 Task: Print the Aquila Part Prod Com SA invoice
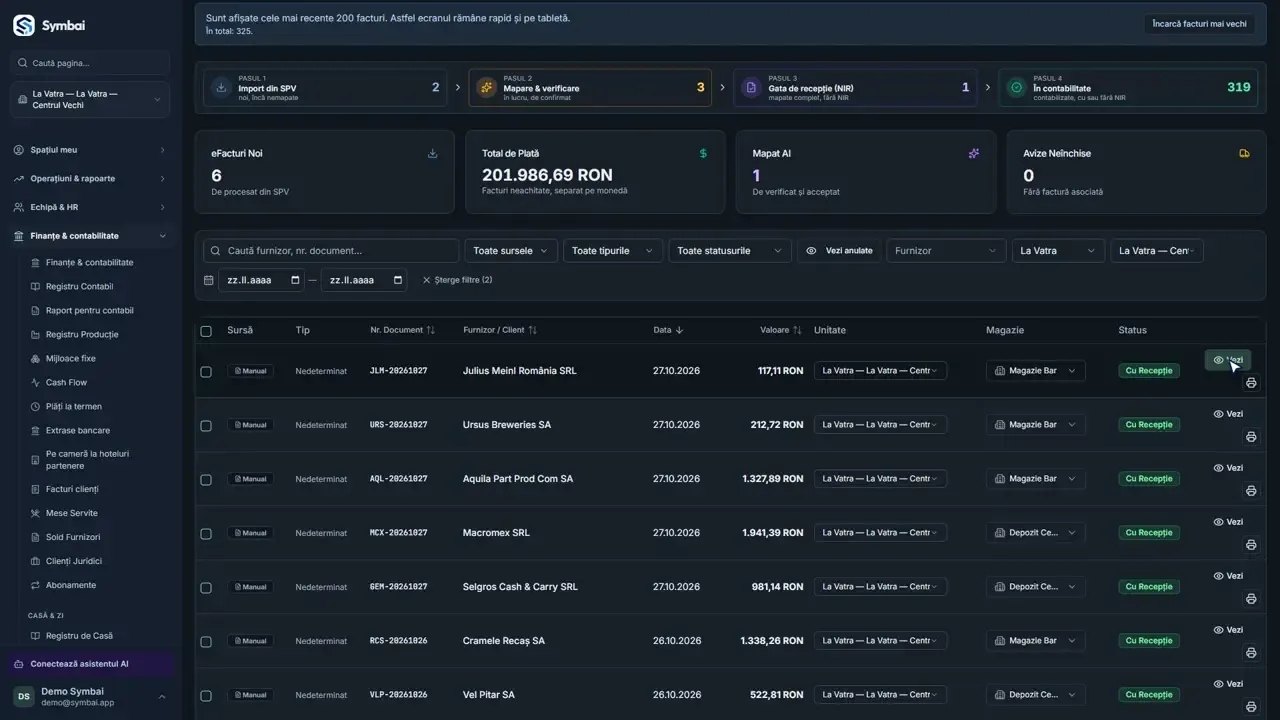click(x=1251, y=491)
